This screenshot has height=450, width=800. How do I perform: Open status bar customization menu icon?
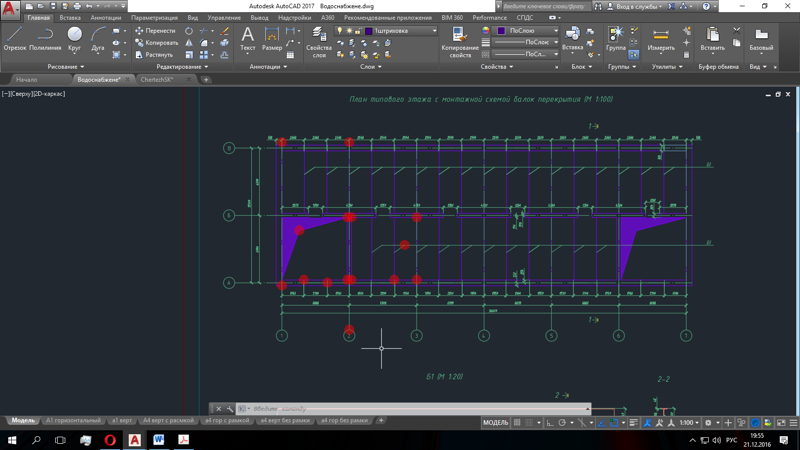point(793,422)
